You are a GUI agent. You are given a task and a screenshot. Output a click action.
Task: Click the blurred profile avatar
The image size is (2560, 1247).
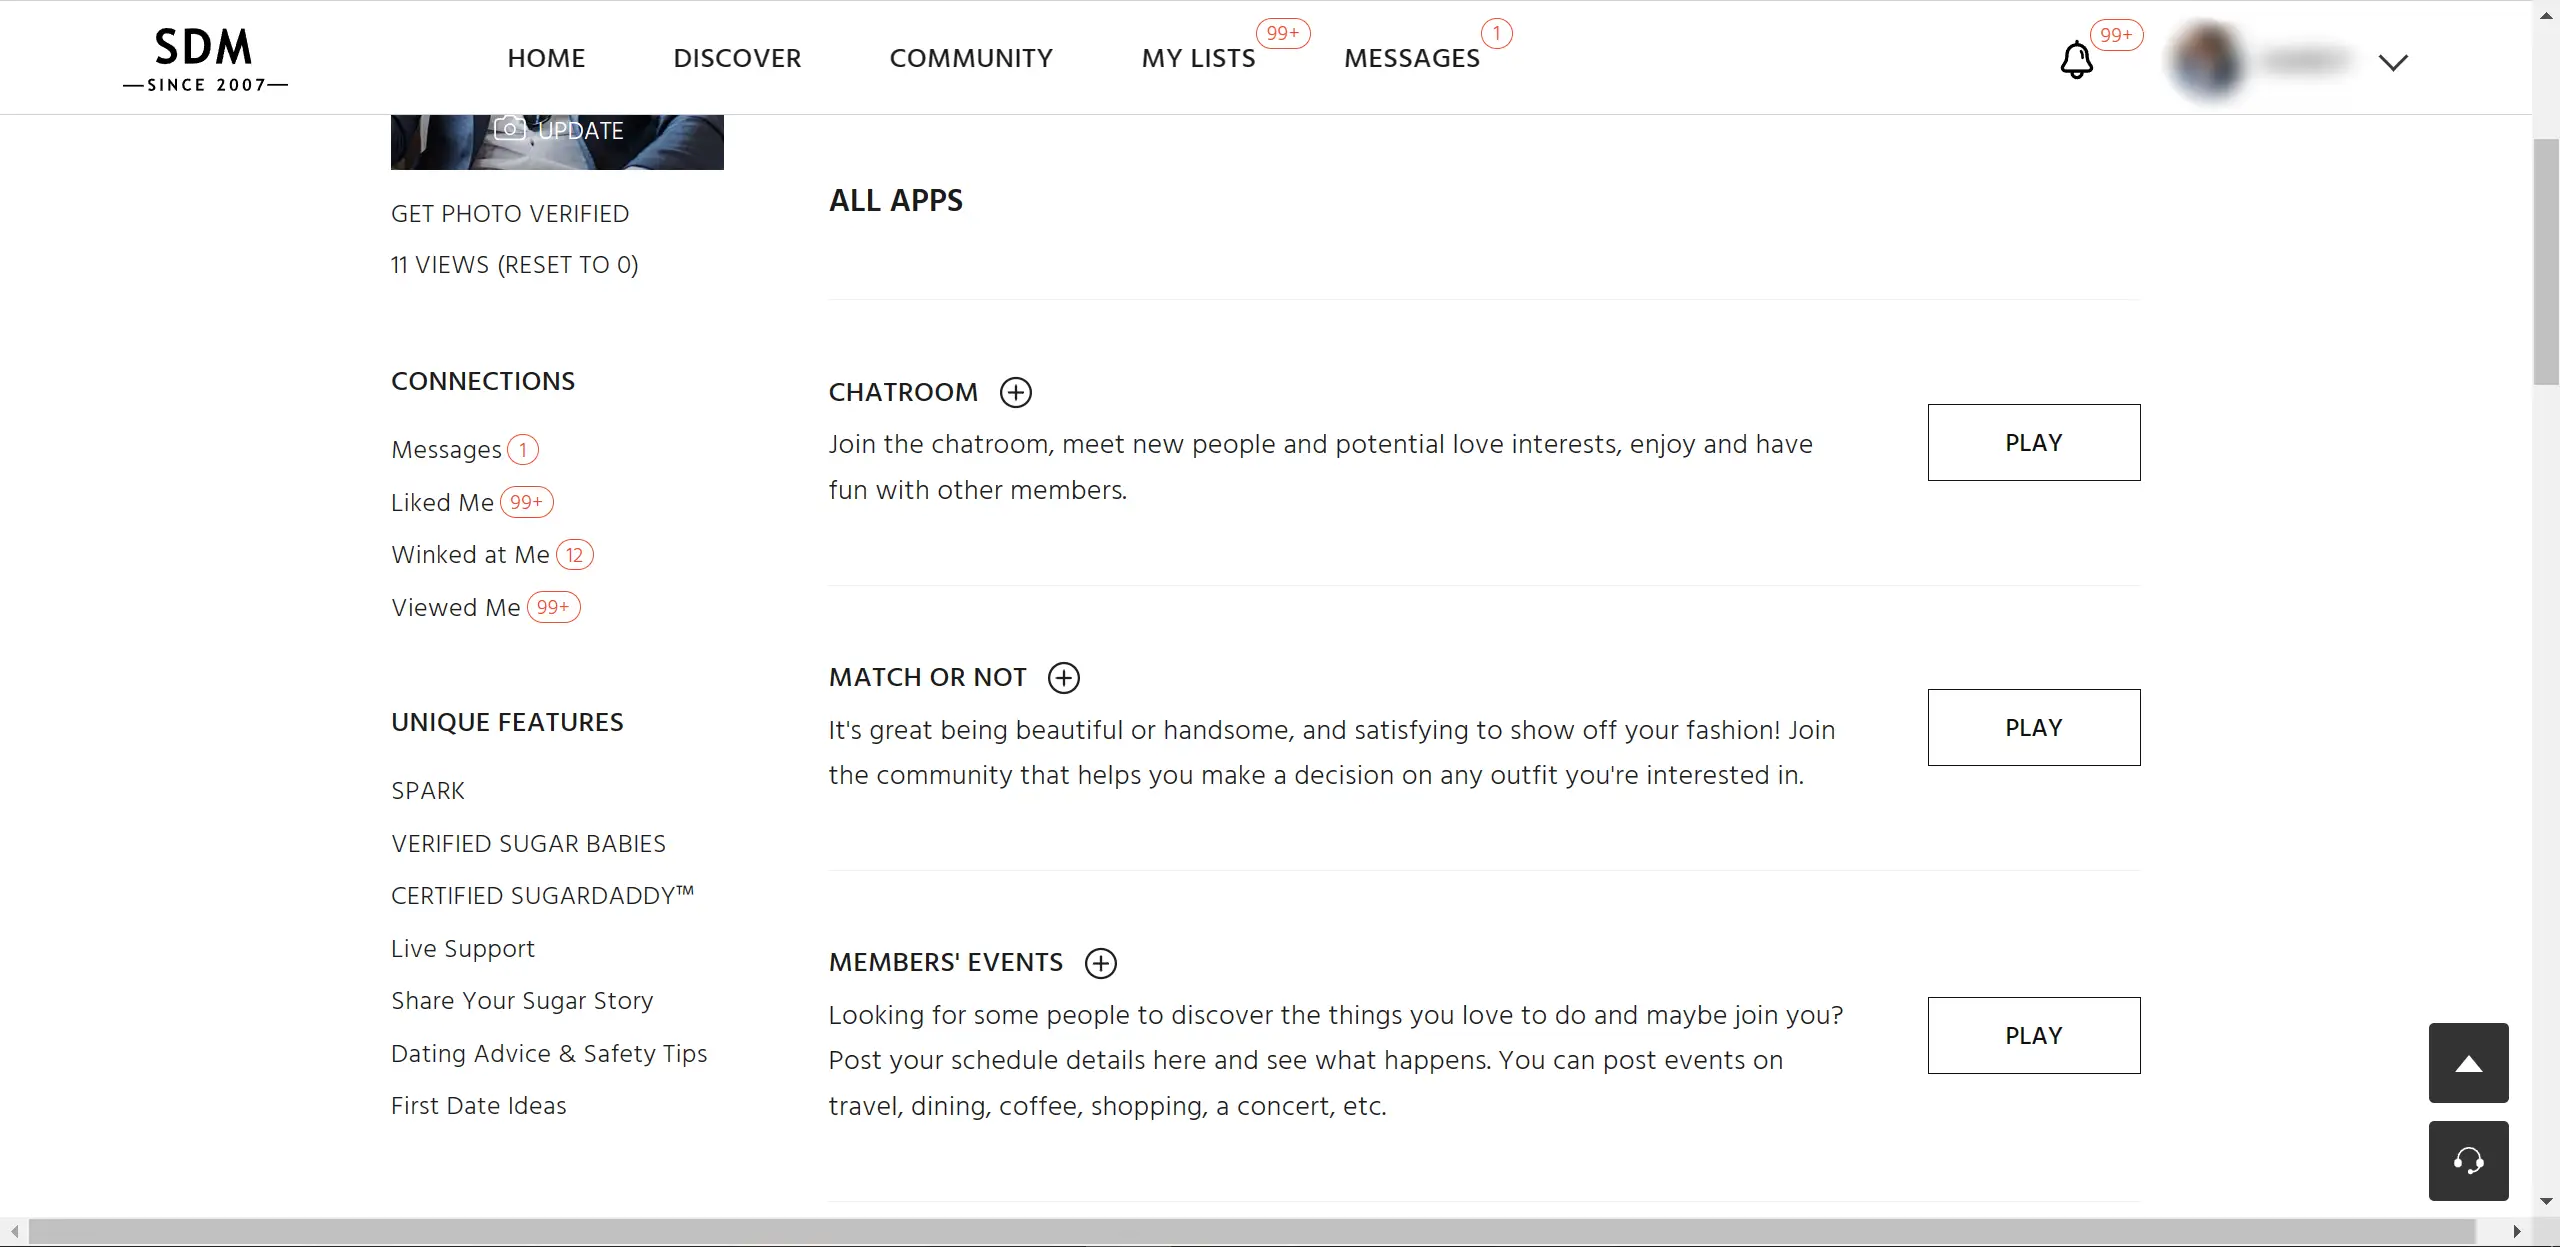coord(2207,61)
